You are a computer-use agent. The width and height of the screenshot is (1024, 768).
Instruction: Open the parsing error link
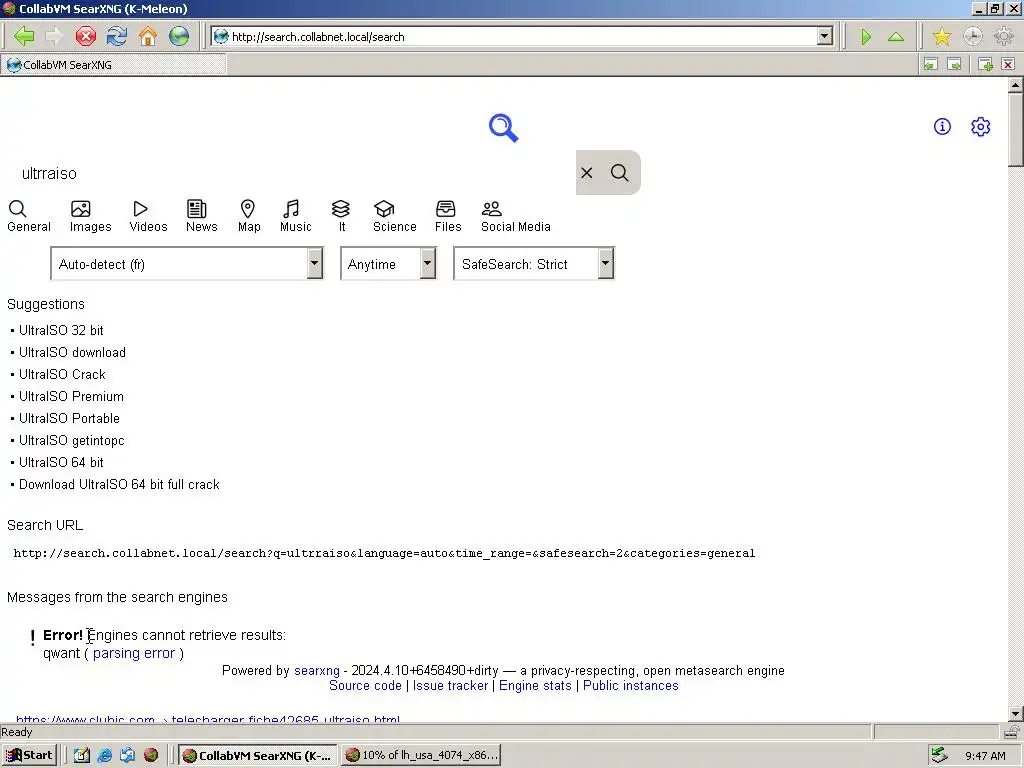pos(134,653)
